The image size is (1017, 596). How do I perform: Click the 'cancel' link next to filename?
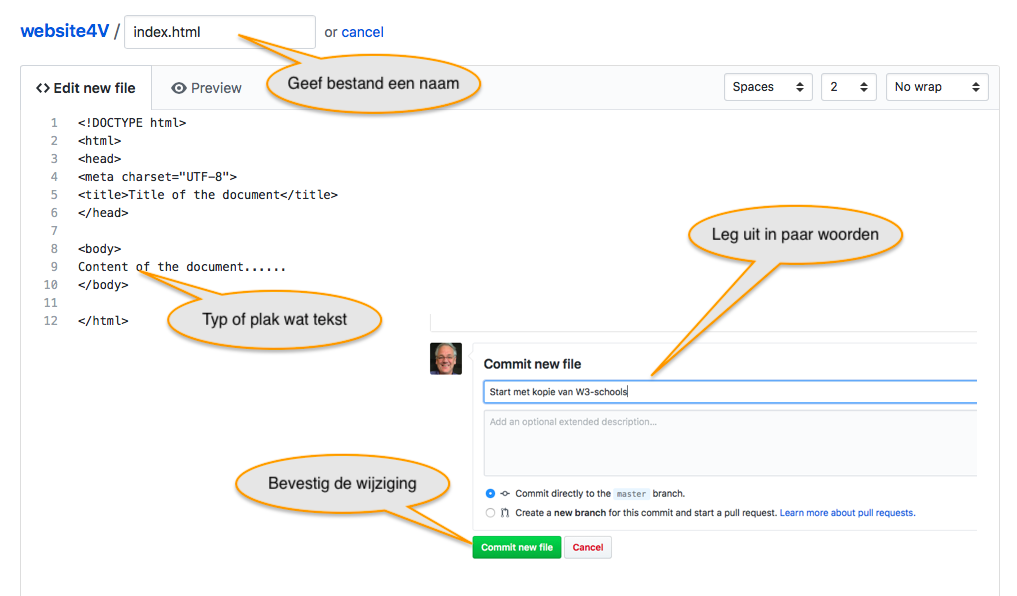click(x=363, y=32)
